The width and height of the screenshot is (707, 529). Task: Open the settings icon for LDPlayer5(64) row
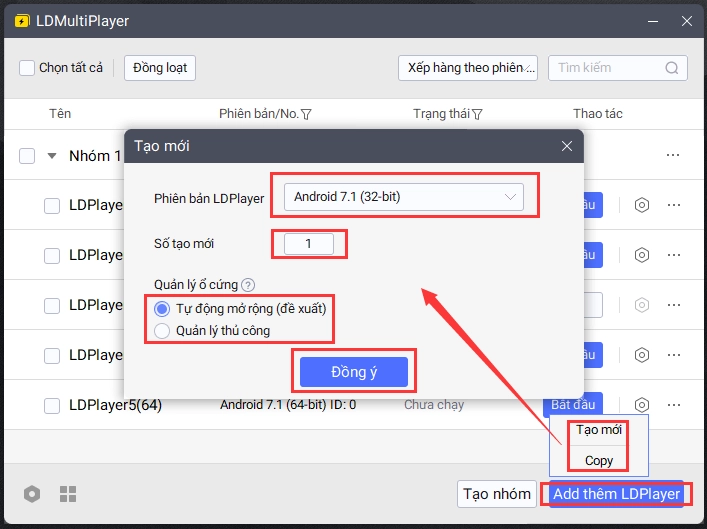642,405
